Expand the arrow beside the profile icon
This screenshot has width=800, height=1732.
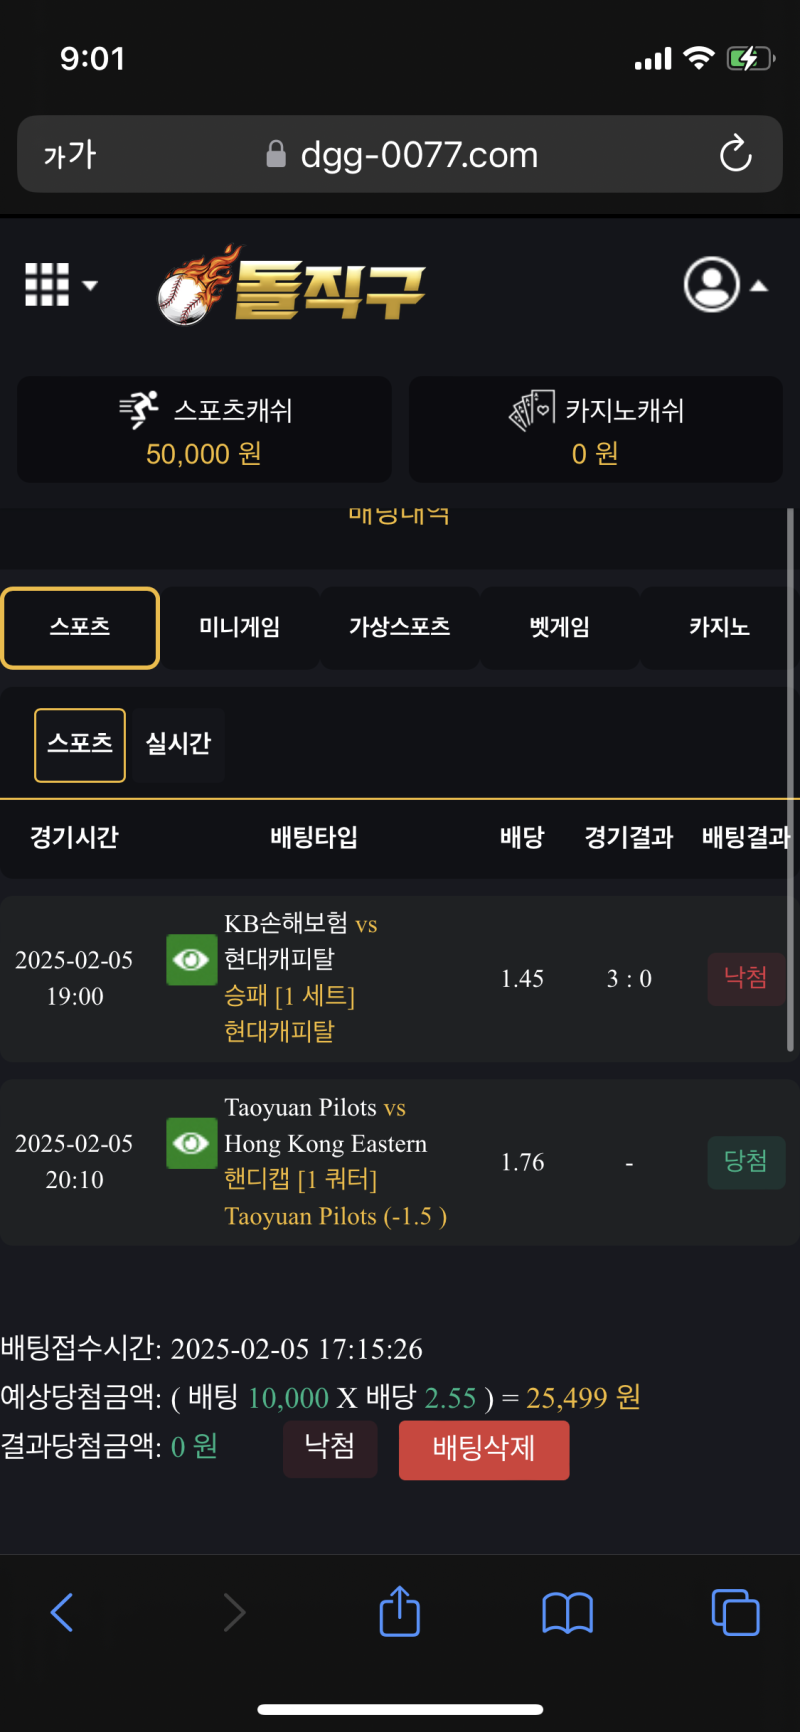759,286
